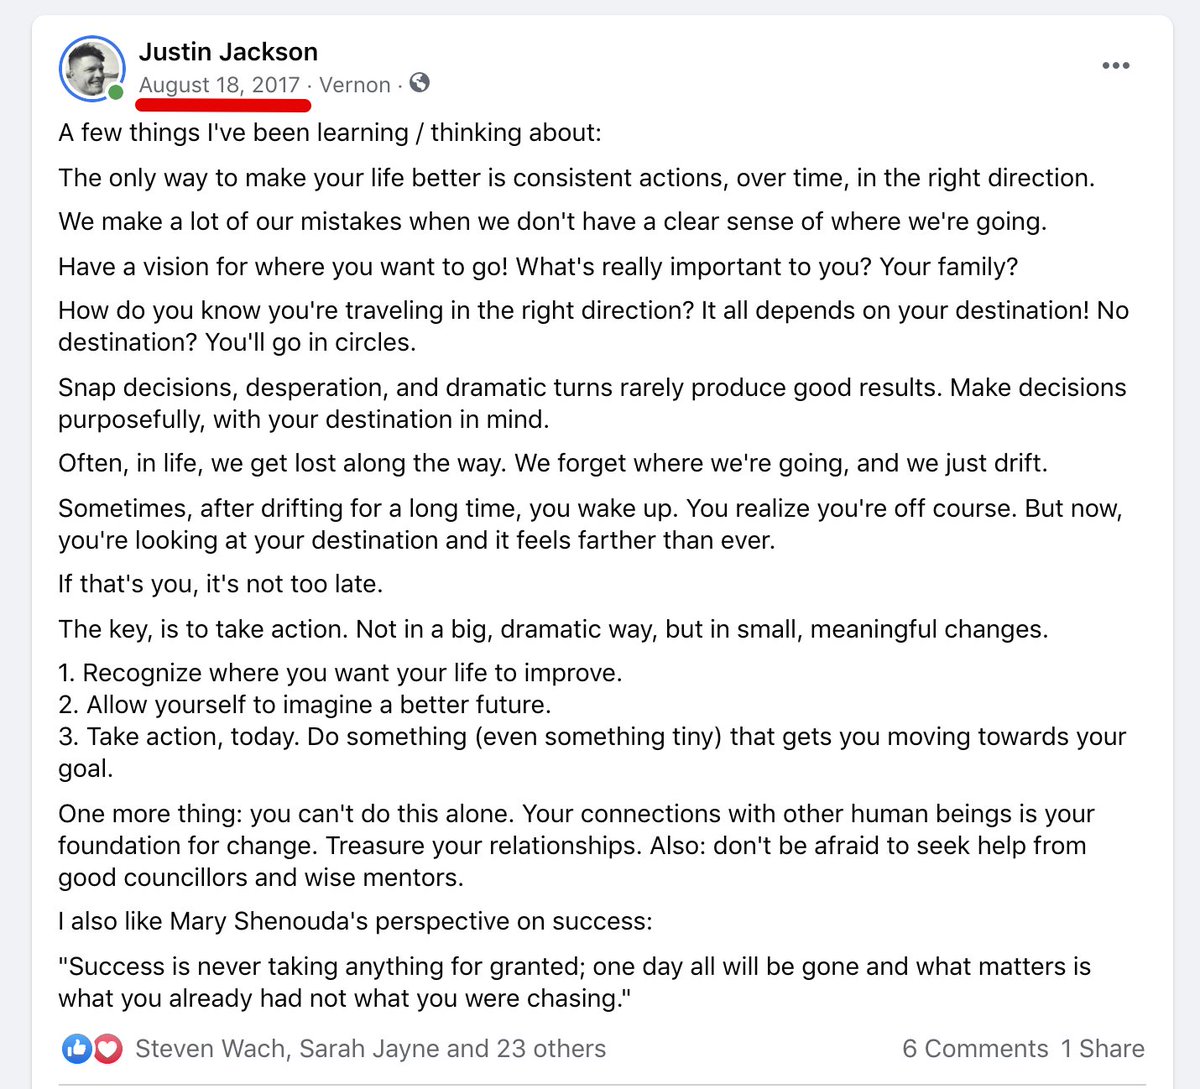Click the green online status dot

[x=116, y=93]
